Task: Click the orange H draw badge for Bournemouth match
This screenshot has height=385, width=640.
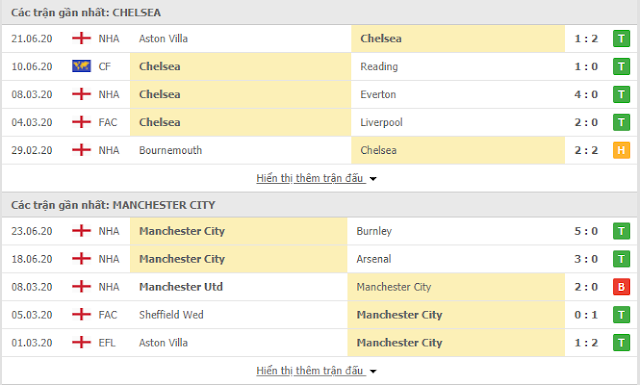Action: (621, 150)
